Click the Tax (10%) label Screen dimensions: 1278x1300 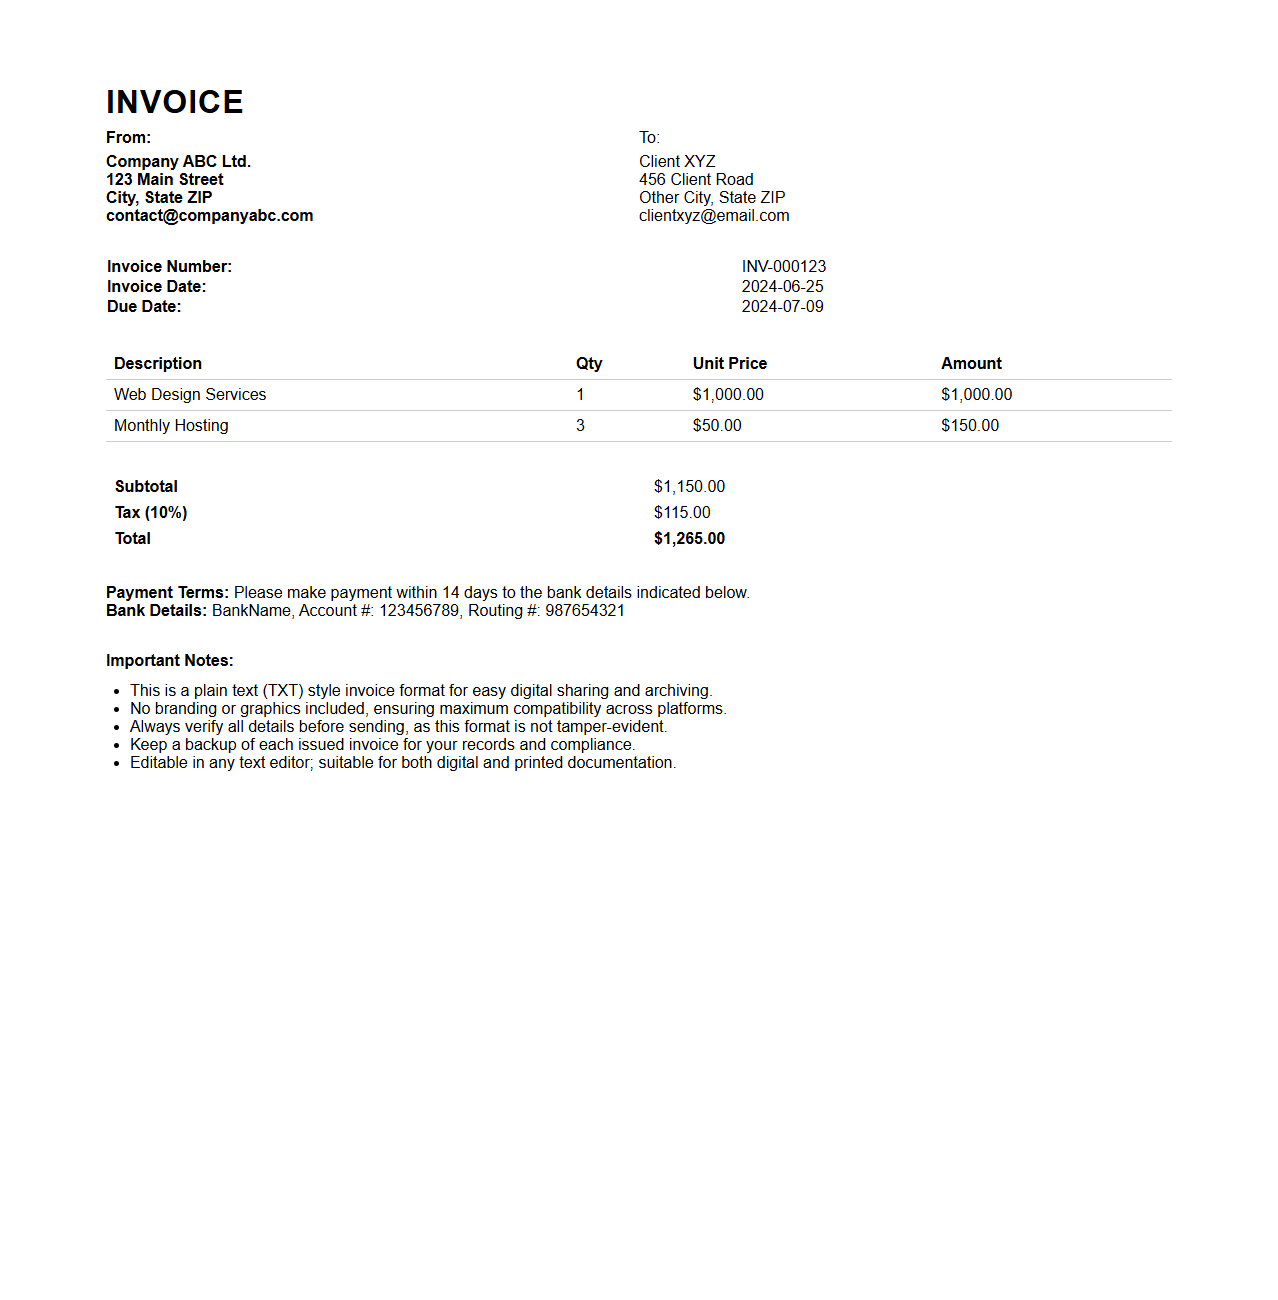point(151,513)
